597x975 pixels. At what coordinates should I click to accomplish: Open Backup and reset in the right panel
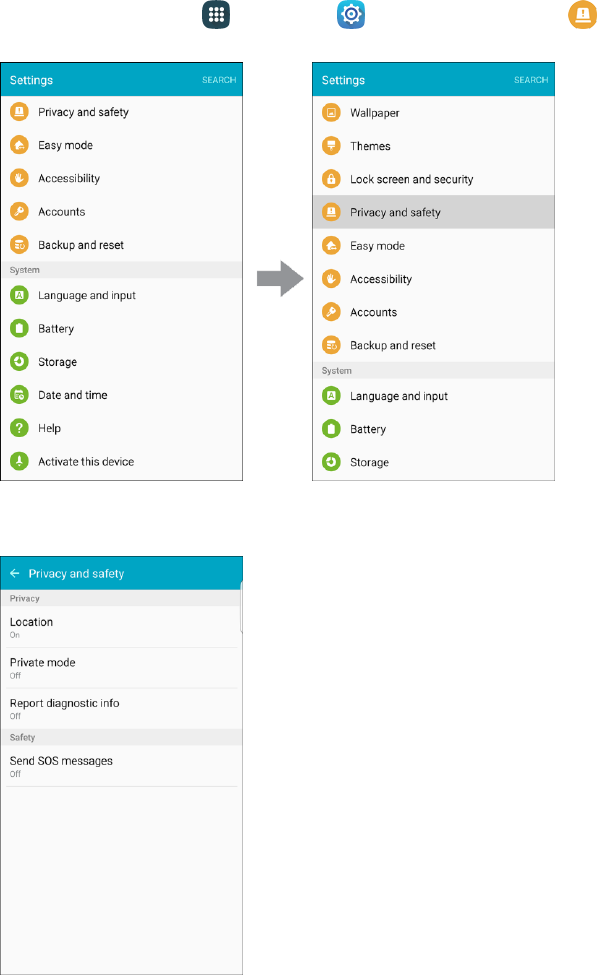pos(433,345)
